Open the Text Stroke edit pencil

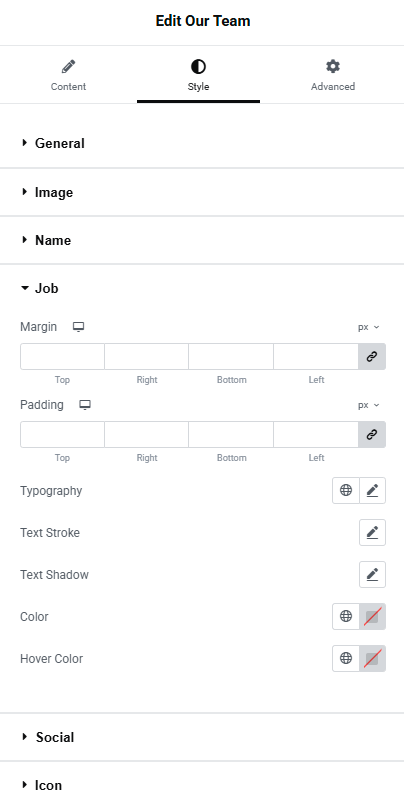(373, 533)
